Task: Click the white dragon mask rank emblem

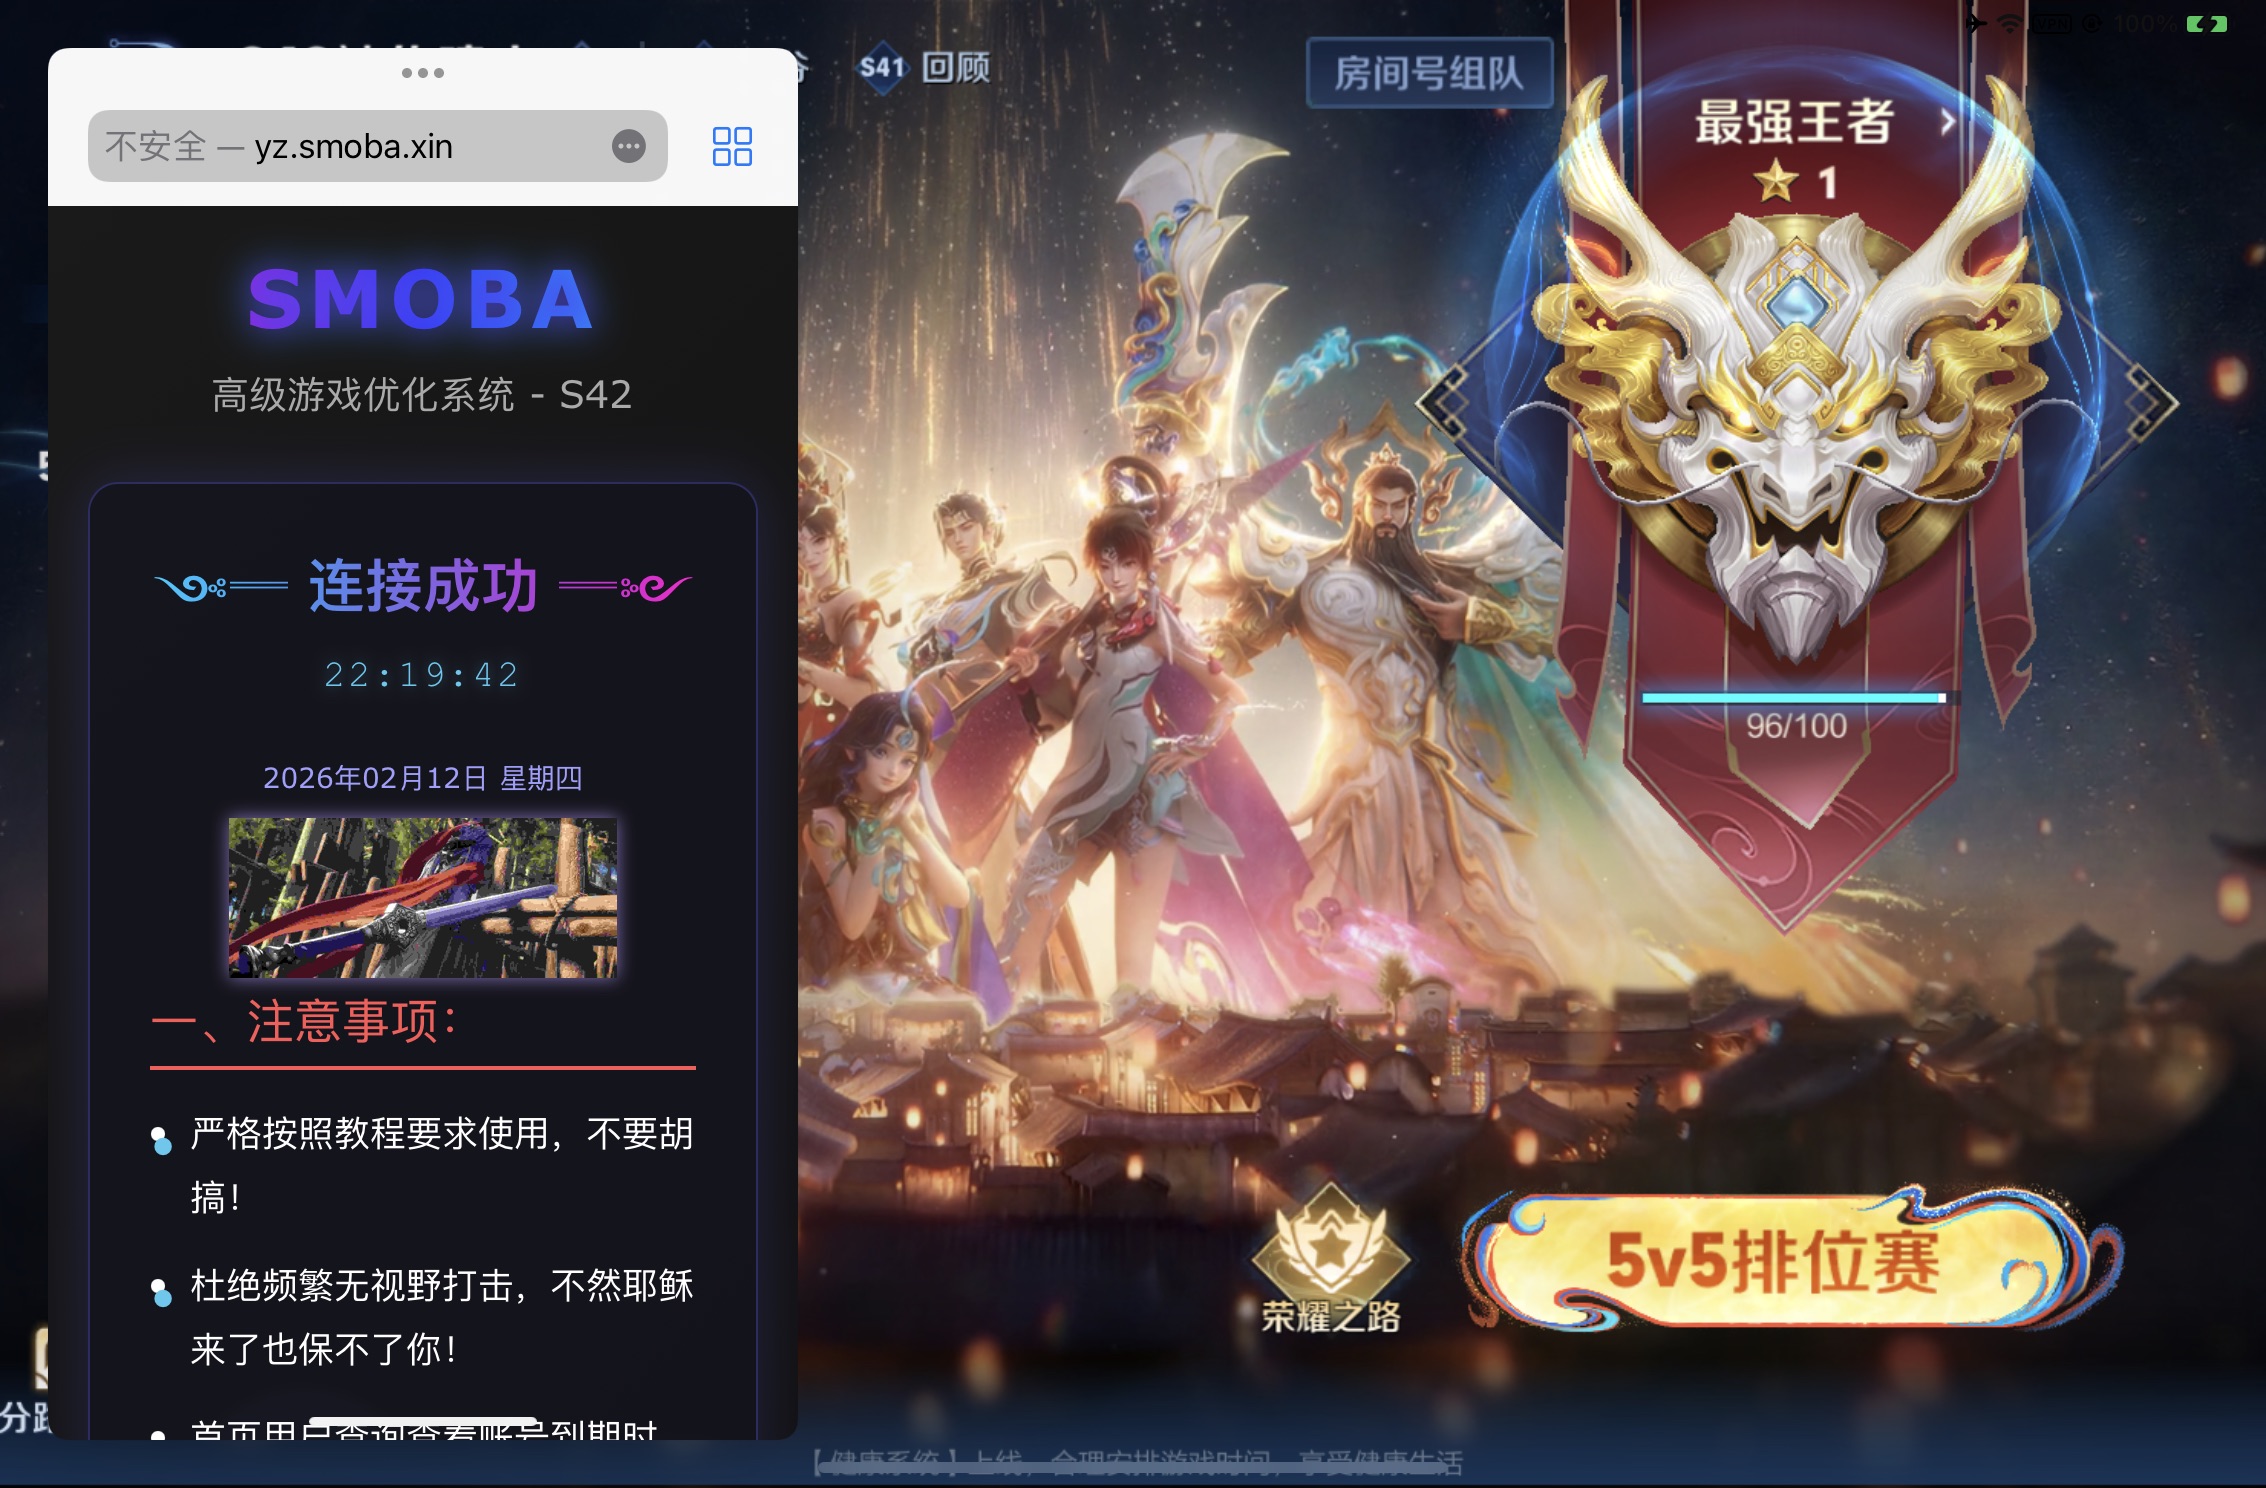Action: pos(1796,440)
